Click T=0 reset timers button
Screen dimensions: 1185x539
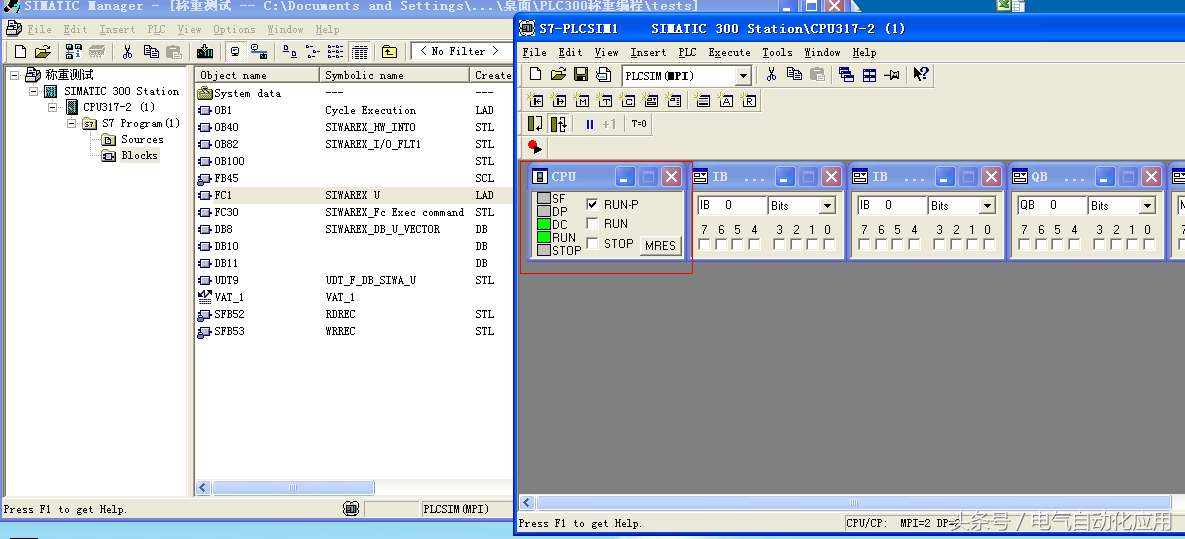(x=639, y=123)
